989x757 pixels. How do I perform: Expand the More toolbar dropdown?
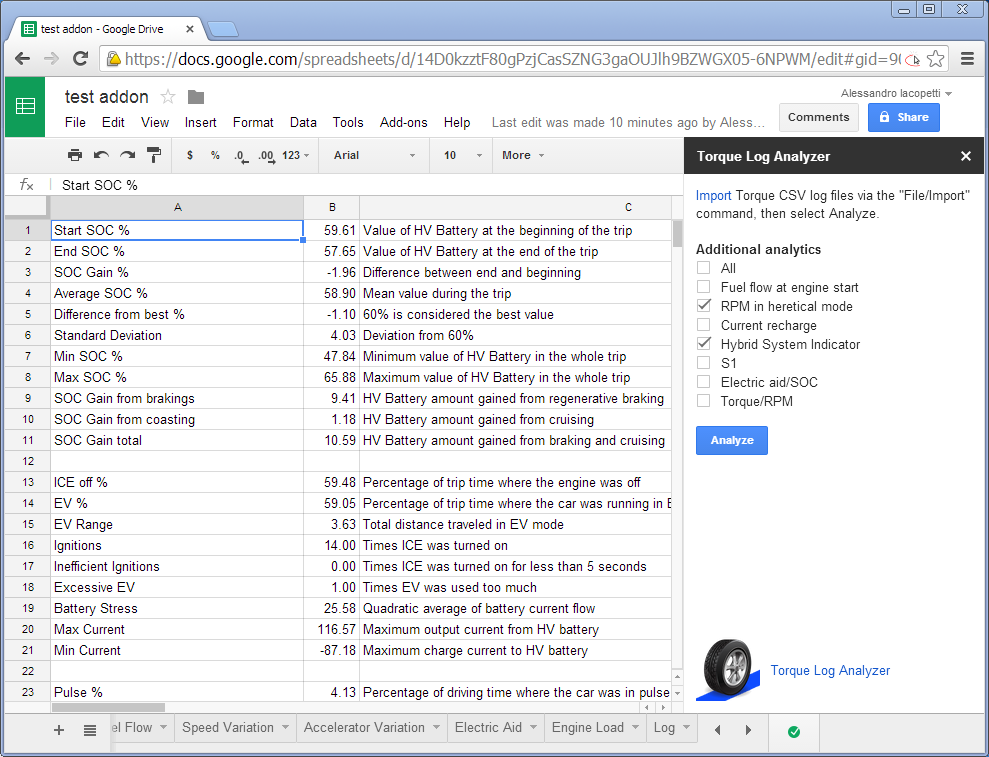tap(523, 155)
